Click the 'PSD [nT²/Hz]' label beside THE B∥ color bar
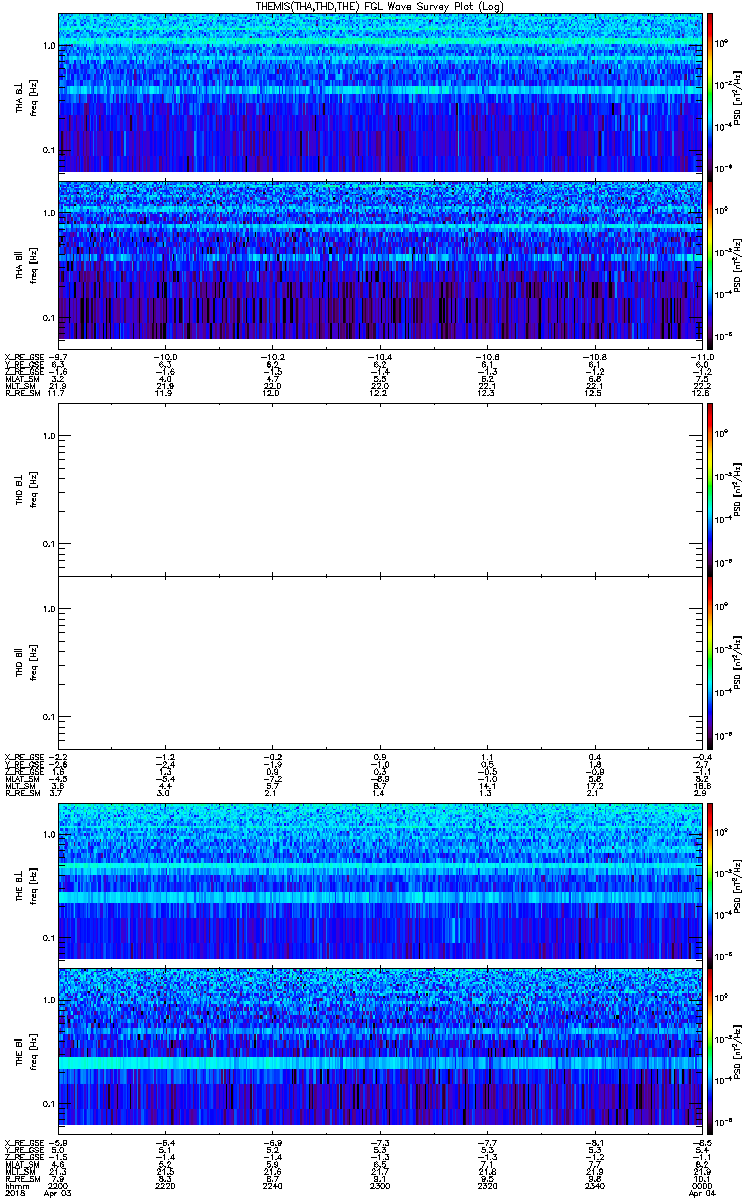Screen dimensions: 750x1200 pos(738,1051)
